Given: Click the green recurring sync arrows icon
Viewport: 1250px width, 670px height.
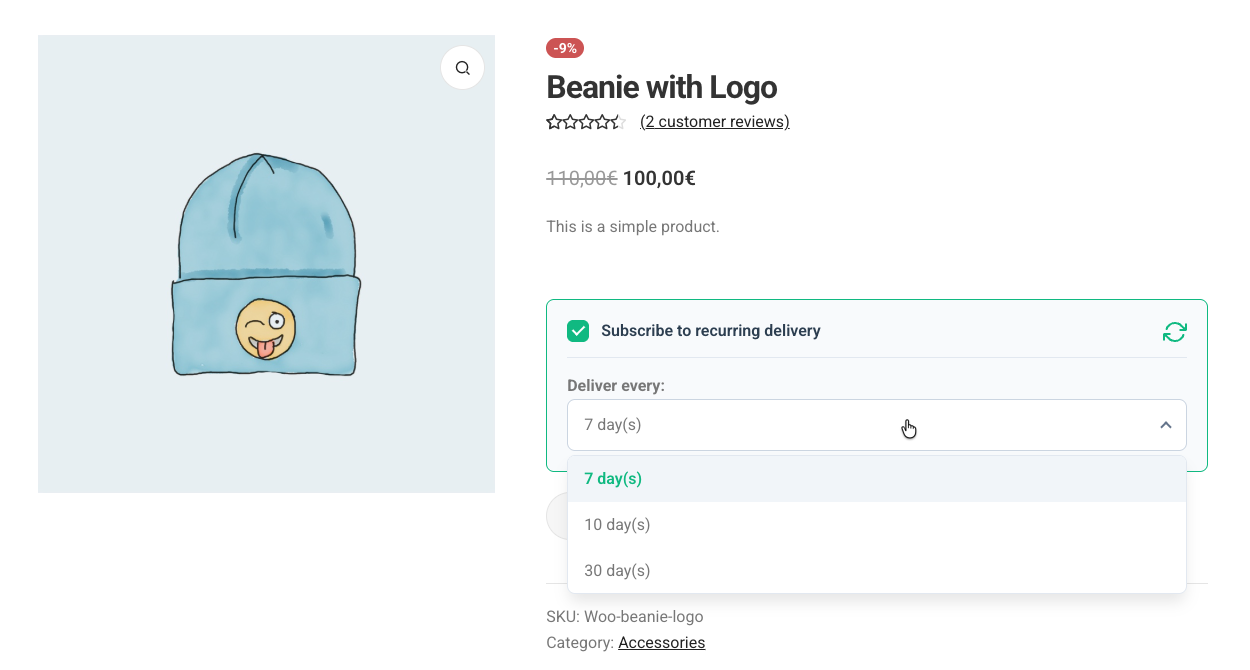Looking at the screenshot, I should 1174,332.
